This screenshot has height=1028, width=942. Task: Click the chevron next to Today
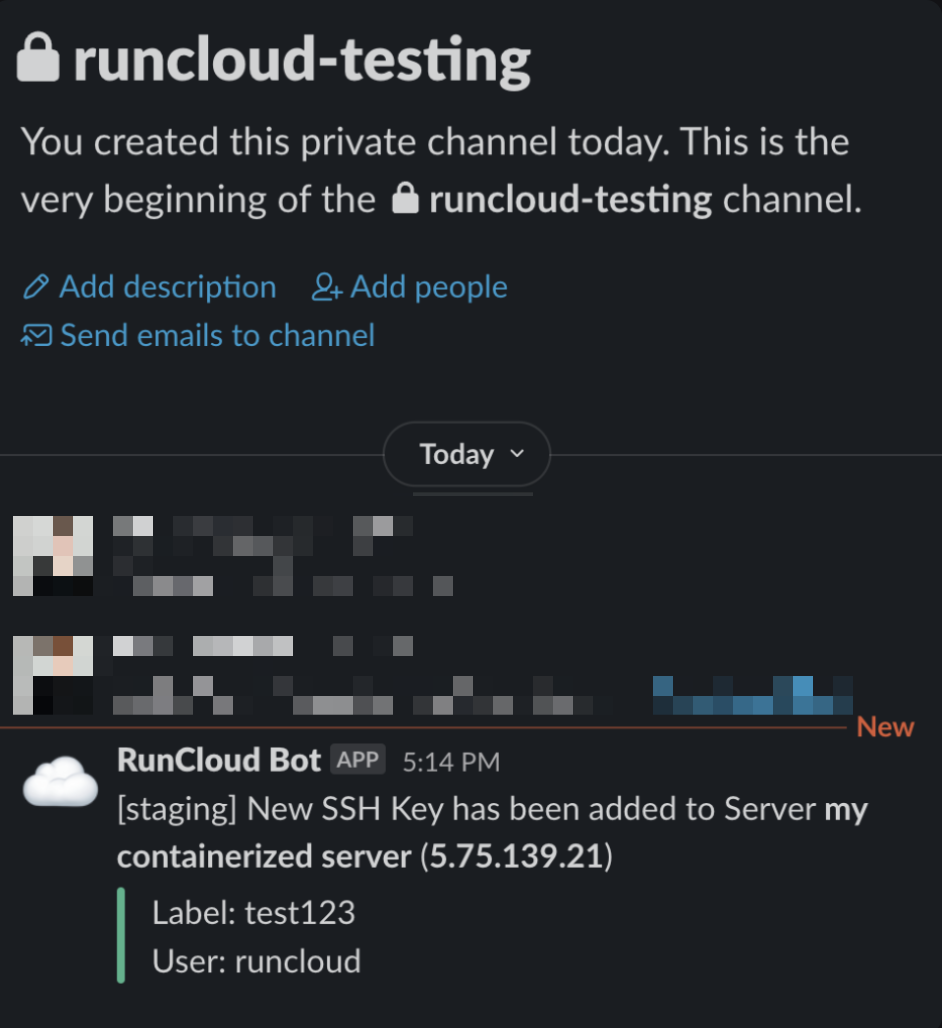tap(517, 453)
